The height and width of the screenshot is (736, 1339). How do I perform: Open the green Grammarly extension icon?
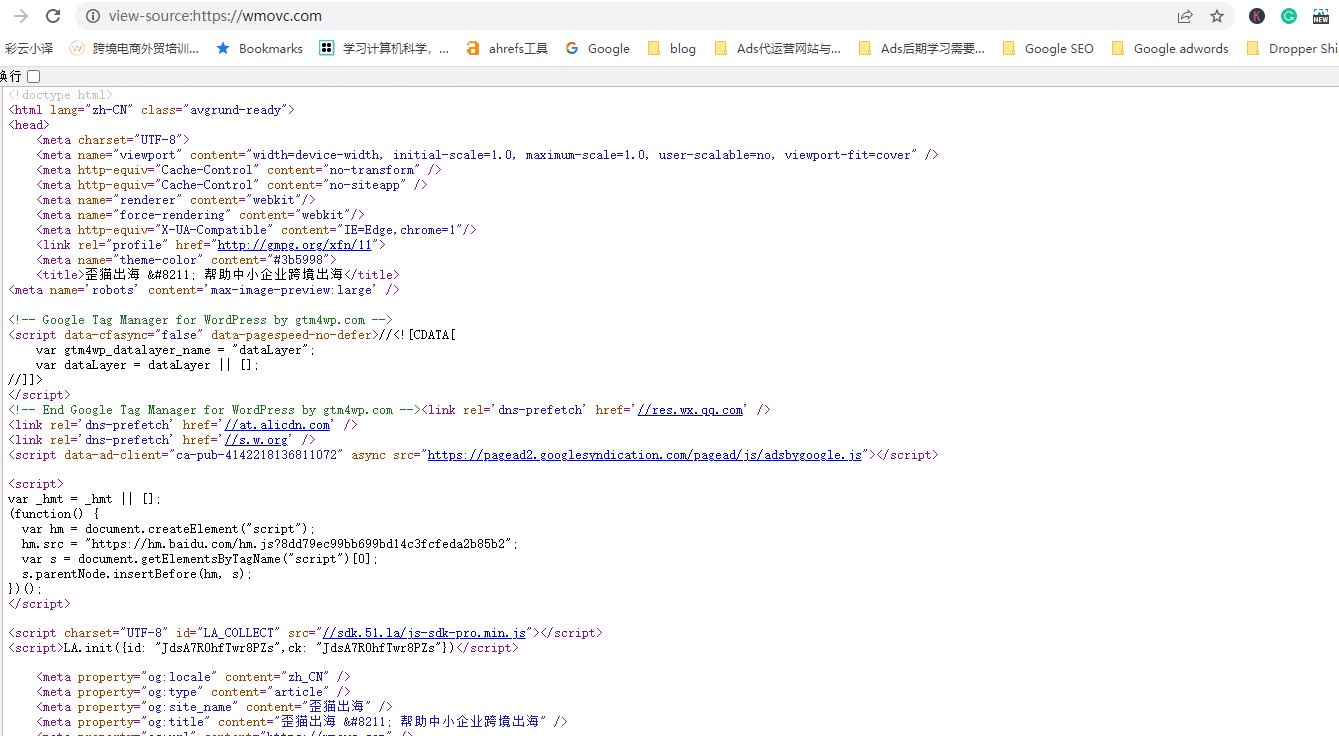pos(1289,16)
